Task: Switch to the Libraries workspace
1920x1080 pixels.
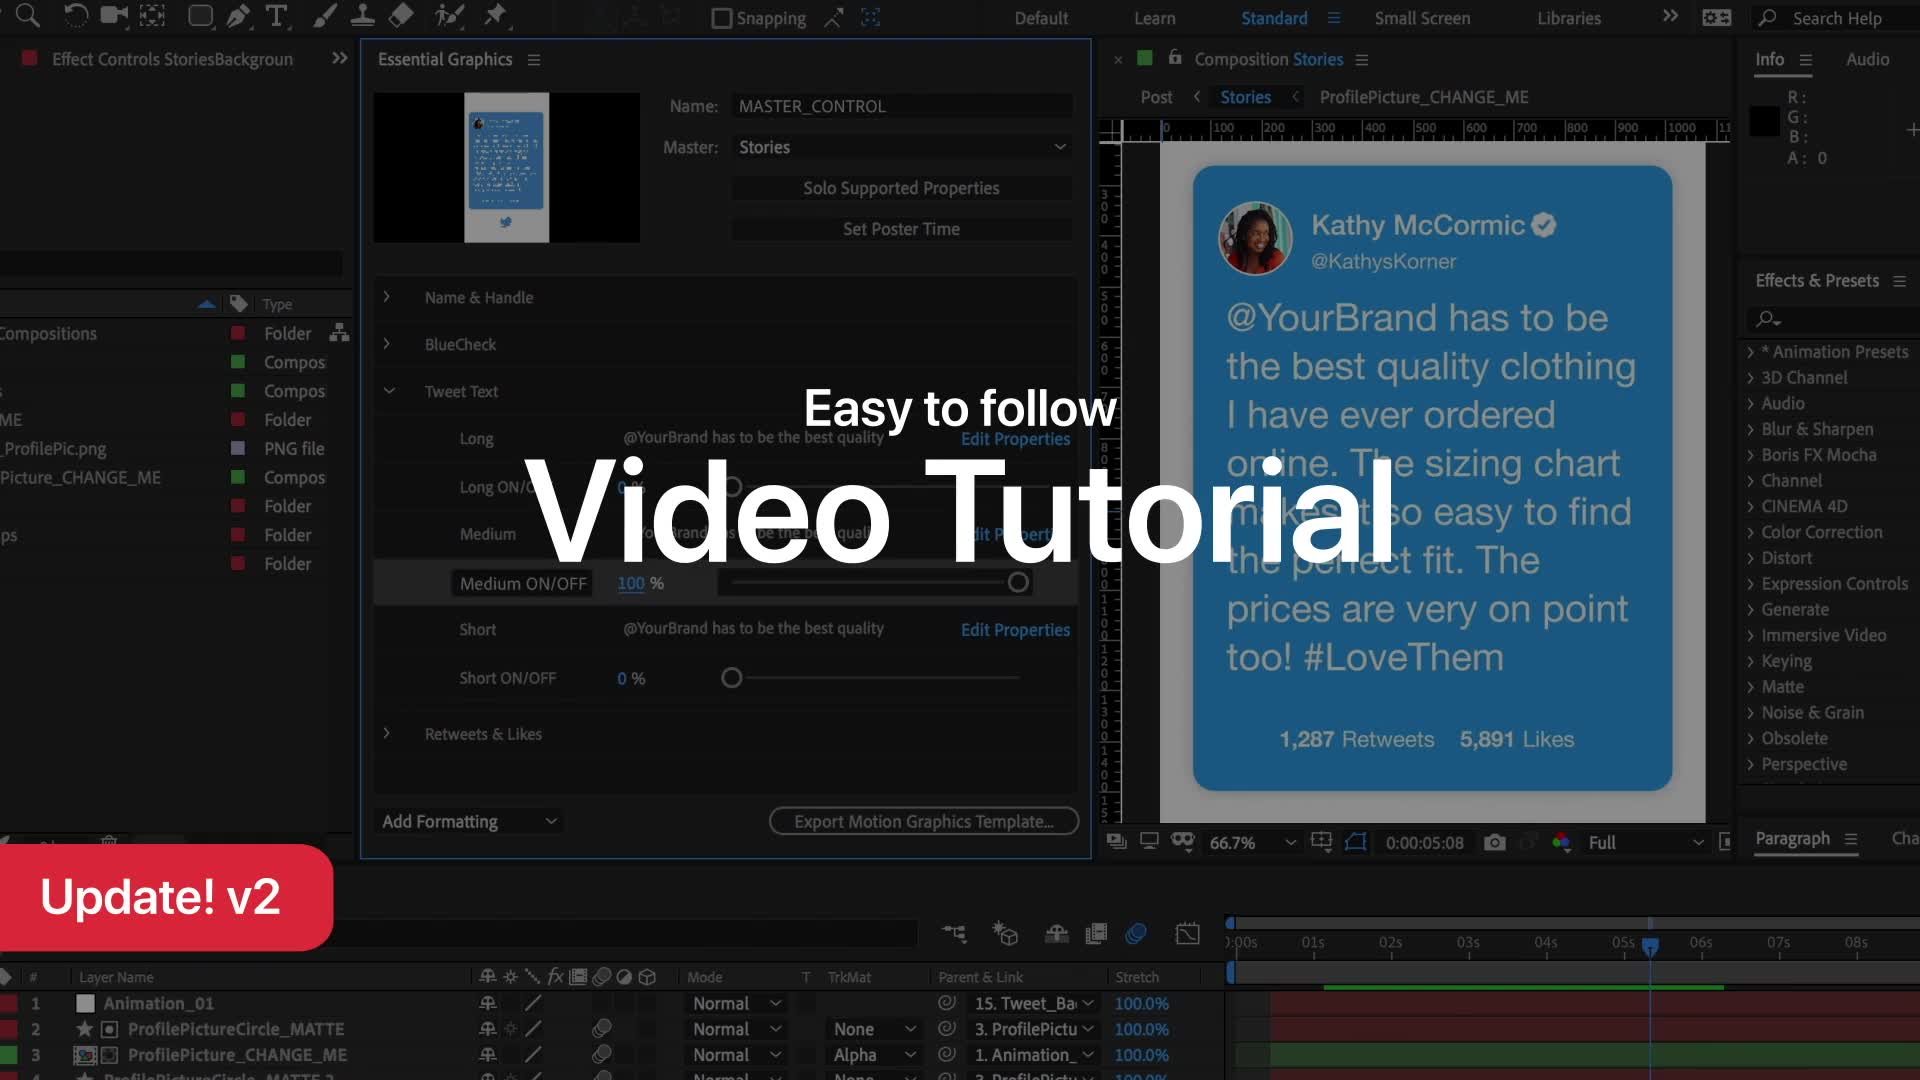Action: 1568,18
